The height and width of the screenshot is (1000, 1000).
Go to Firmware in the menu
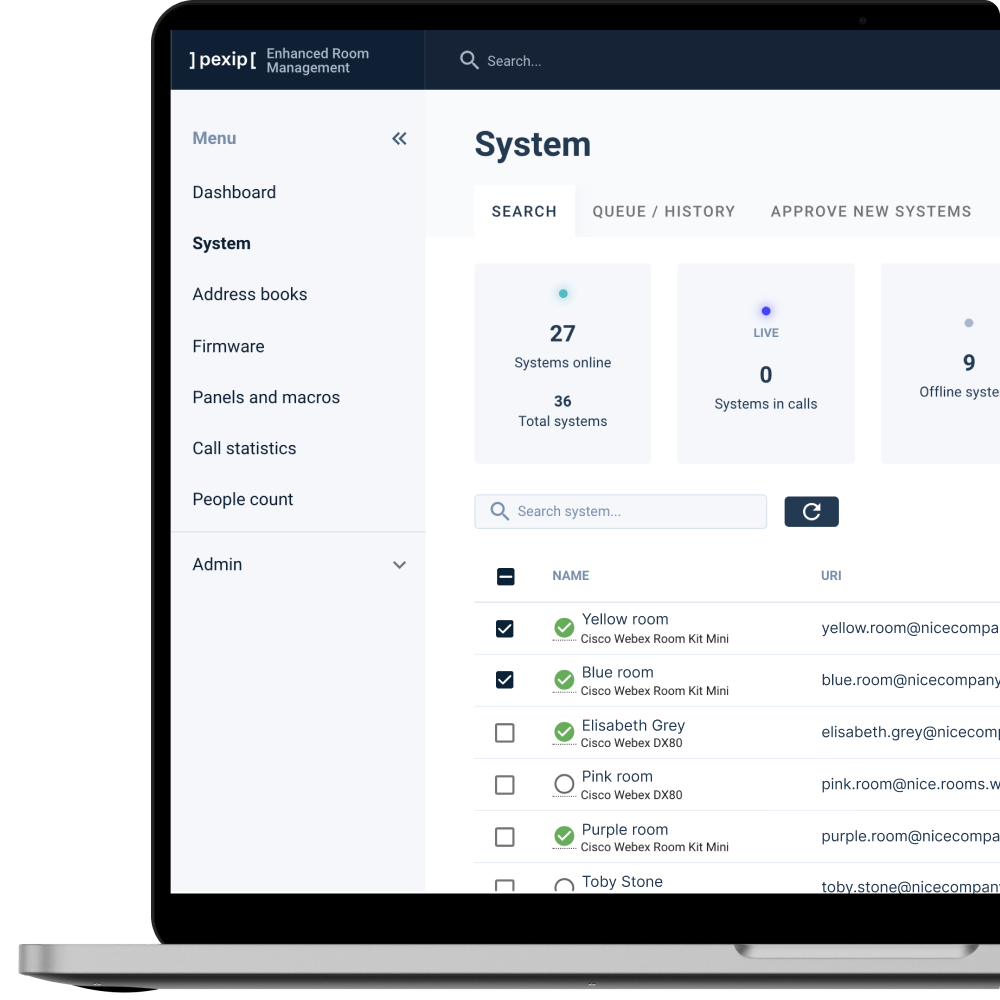point(228,346)
